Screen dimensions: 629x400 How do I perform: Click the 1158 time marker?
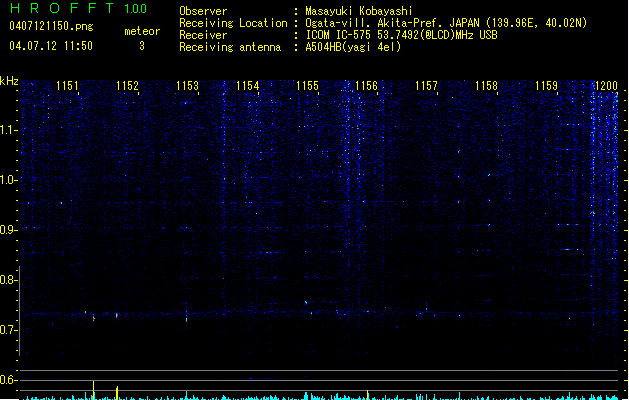click(x=487, y=86)
